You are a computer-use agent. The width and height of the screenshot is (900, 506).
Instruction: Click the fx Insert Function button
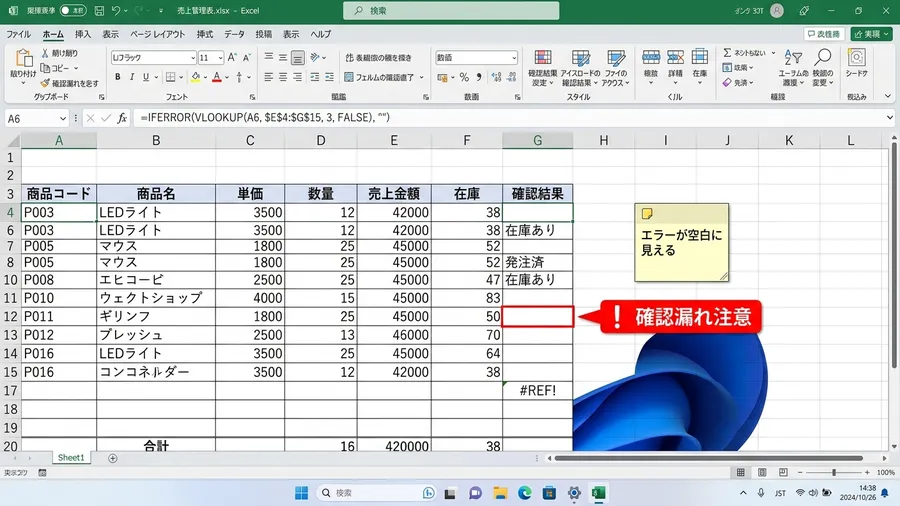click(122, 118)
